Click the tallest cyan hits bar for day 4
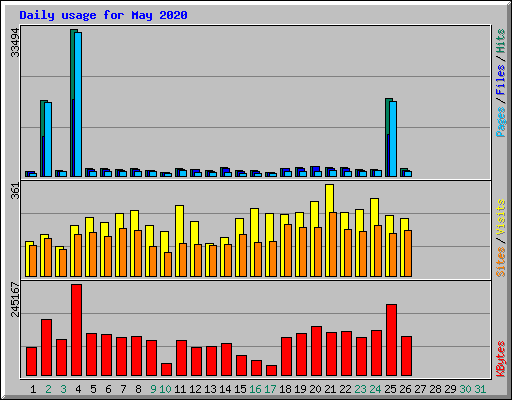The height and width of the screenshot is (400, 512). point(78,104)
